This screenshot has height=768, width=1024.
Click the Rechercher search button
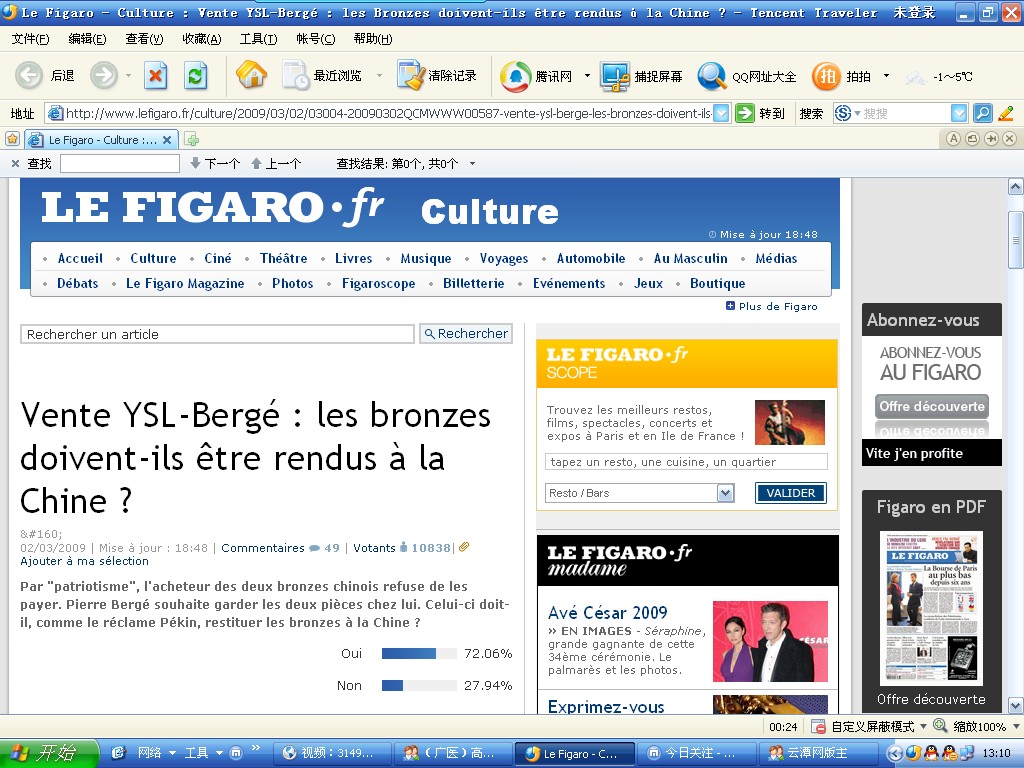point(465,334)
